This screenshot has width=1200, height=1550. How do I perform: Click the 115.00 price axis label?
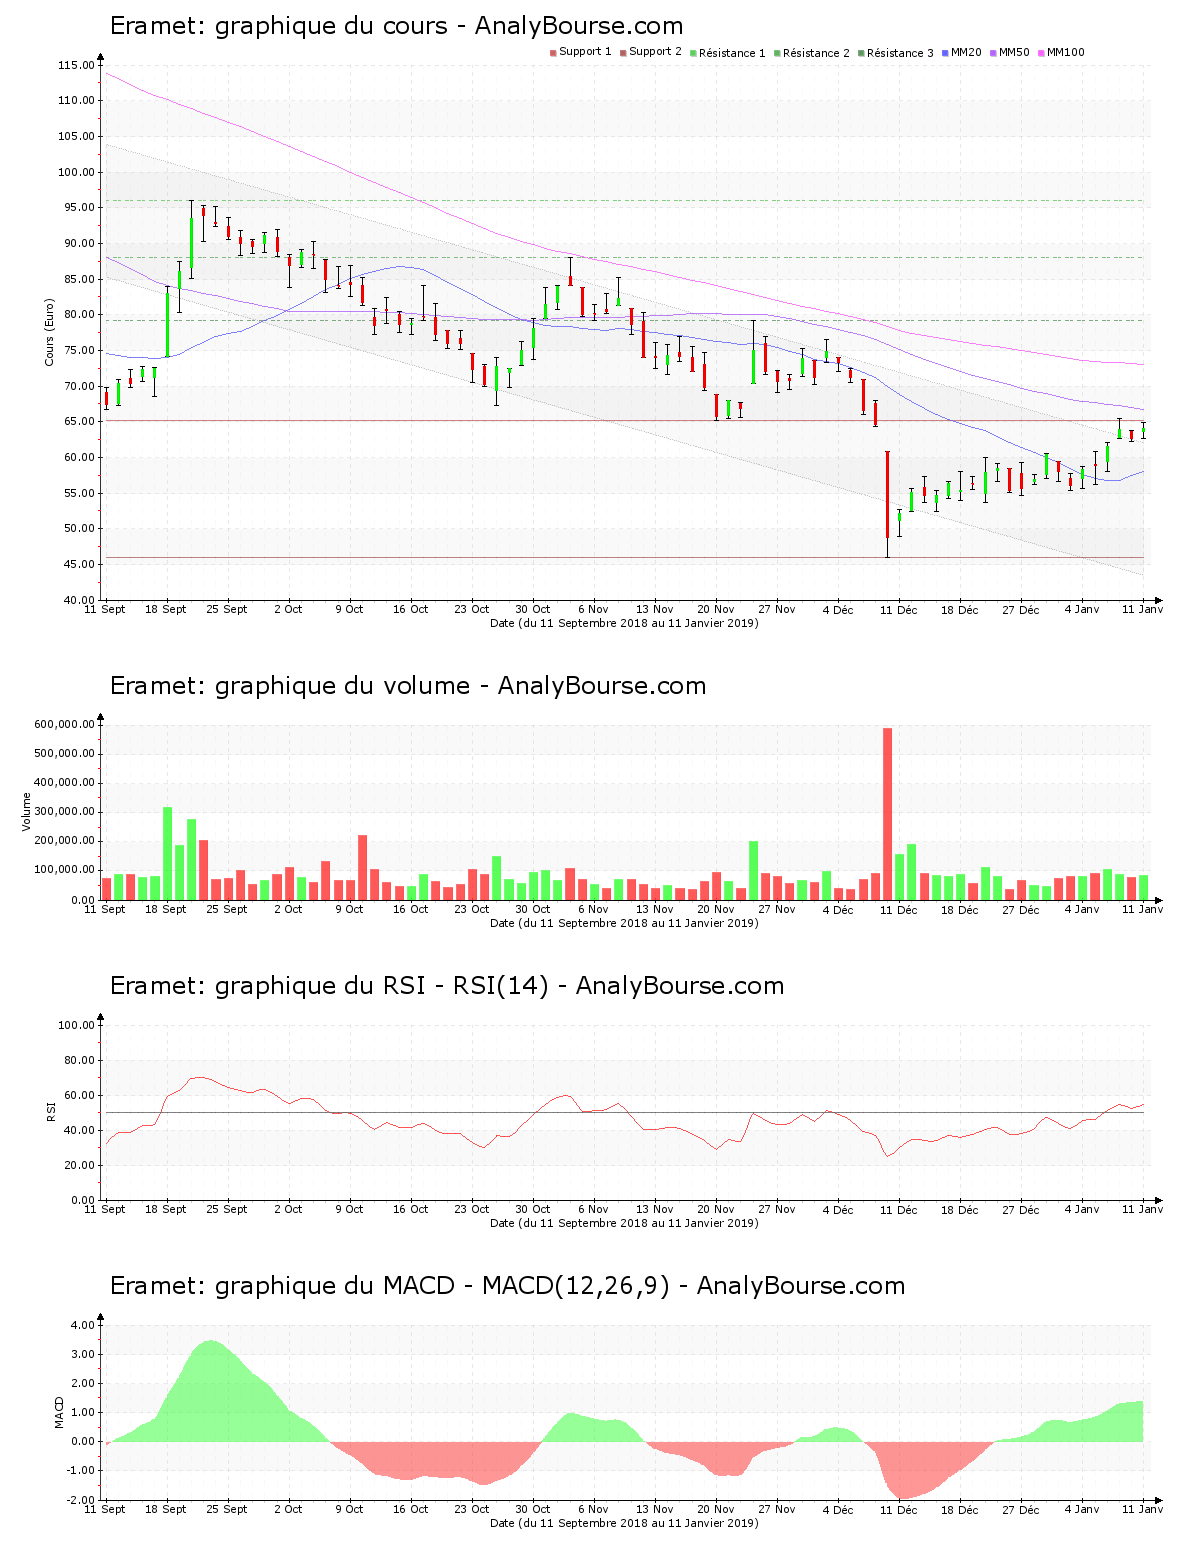(76, 66)
